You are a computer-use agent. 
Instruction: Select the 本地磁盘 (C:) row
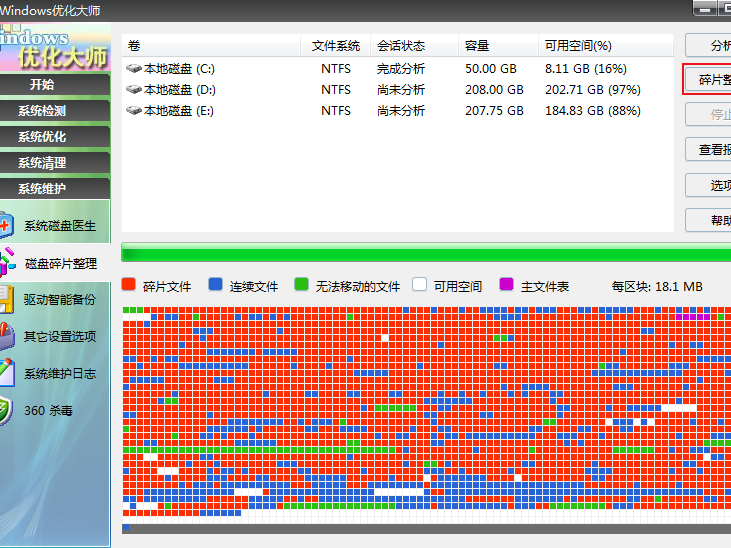(x=398, y=69)
